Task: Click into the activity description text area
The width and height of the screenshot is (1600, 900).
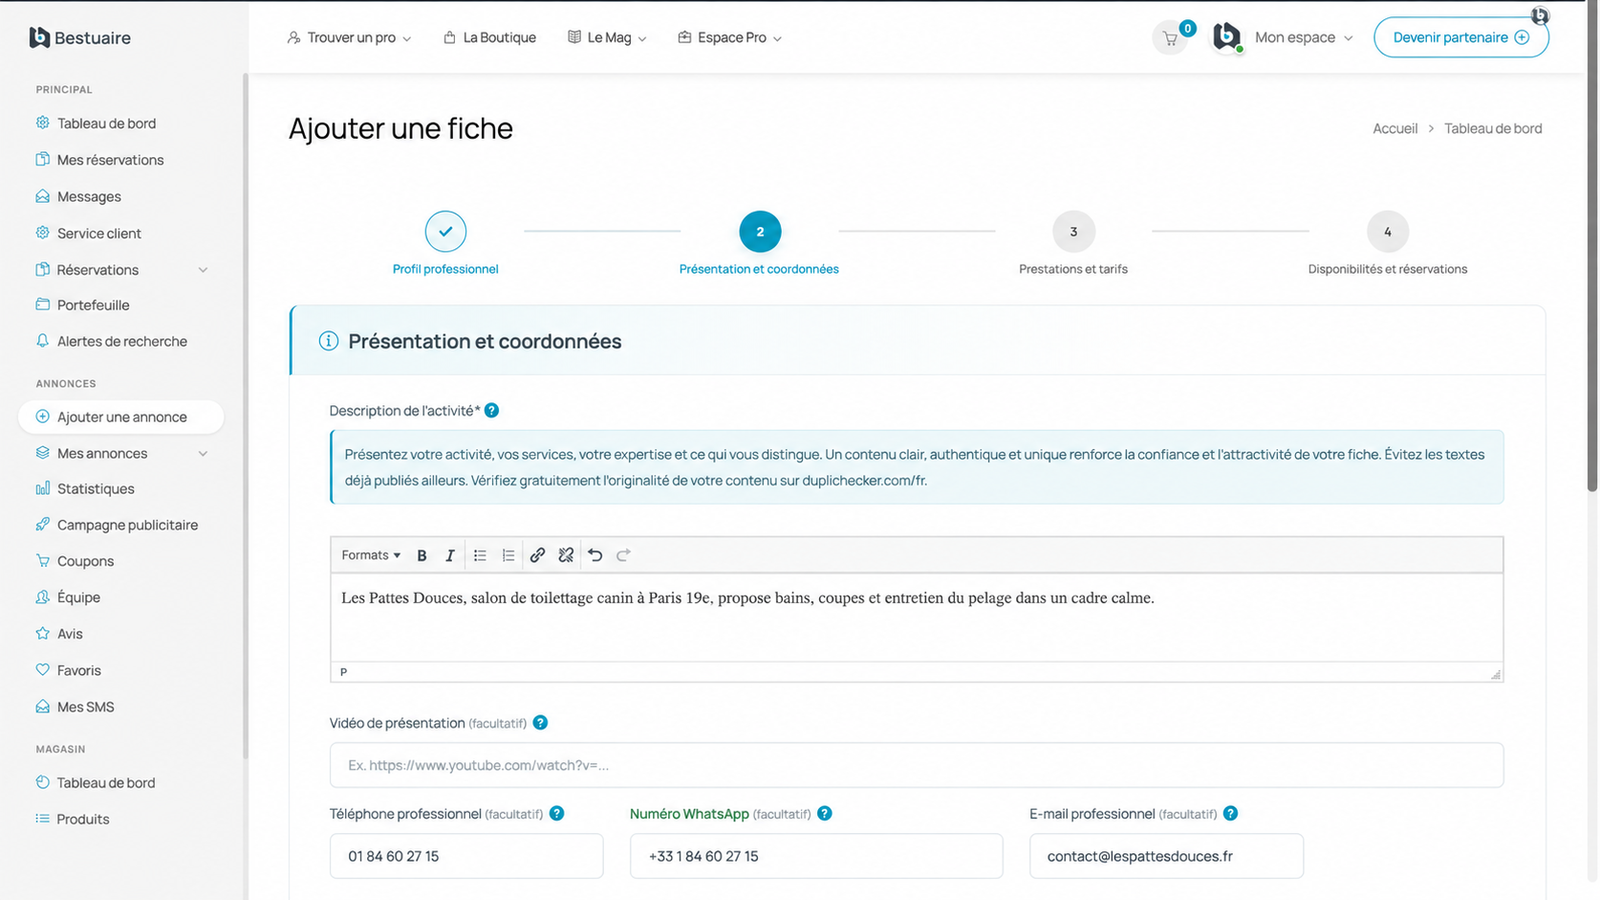Action: point(917,617)
